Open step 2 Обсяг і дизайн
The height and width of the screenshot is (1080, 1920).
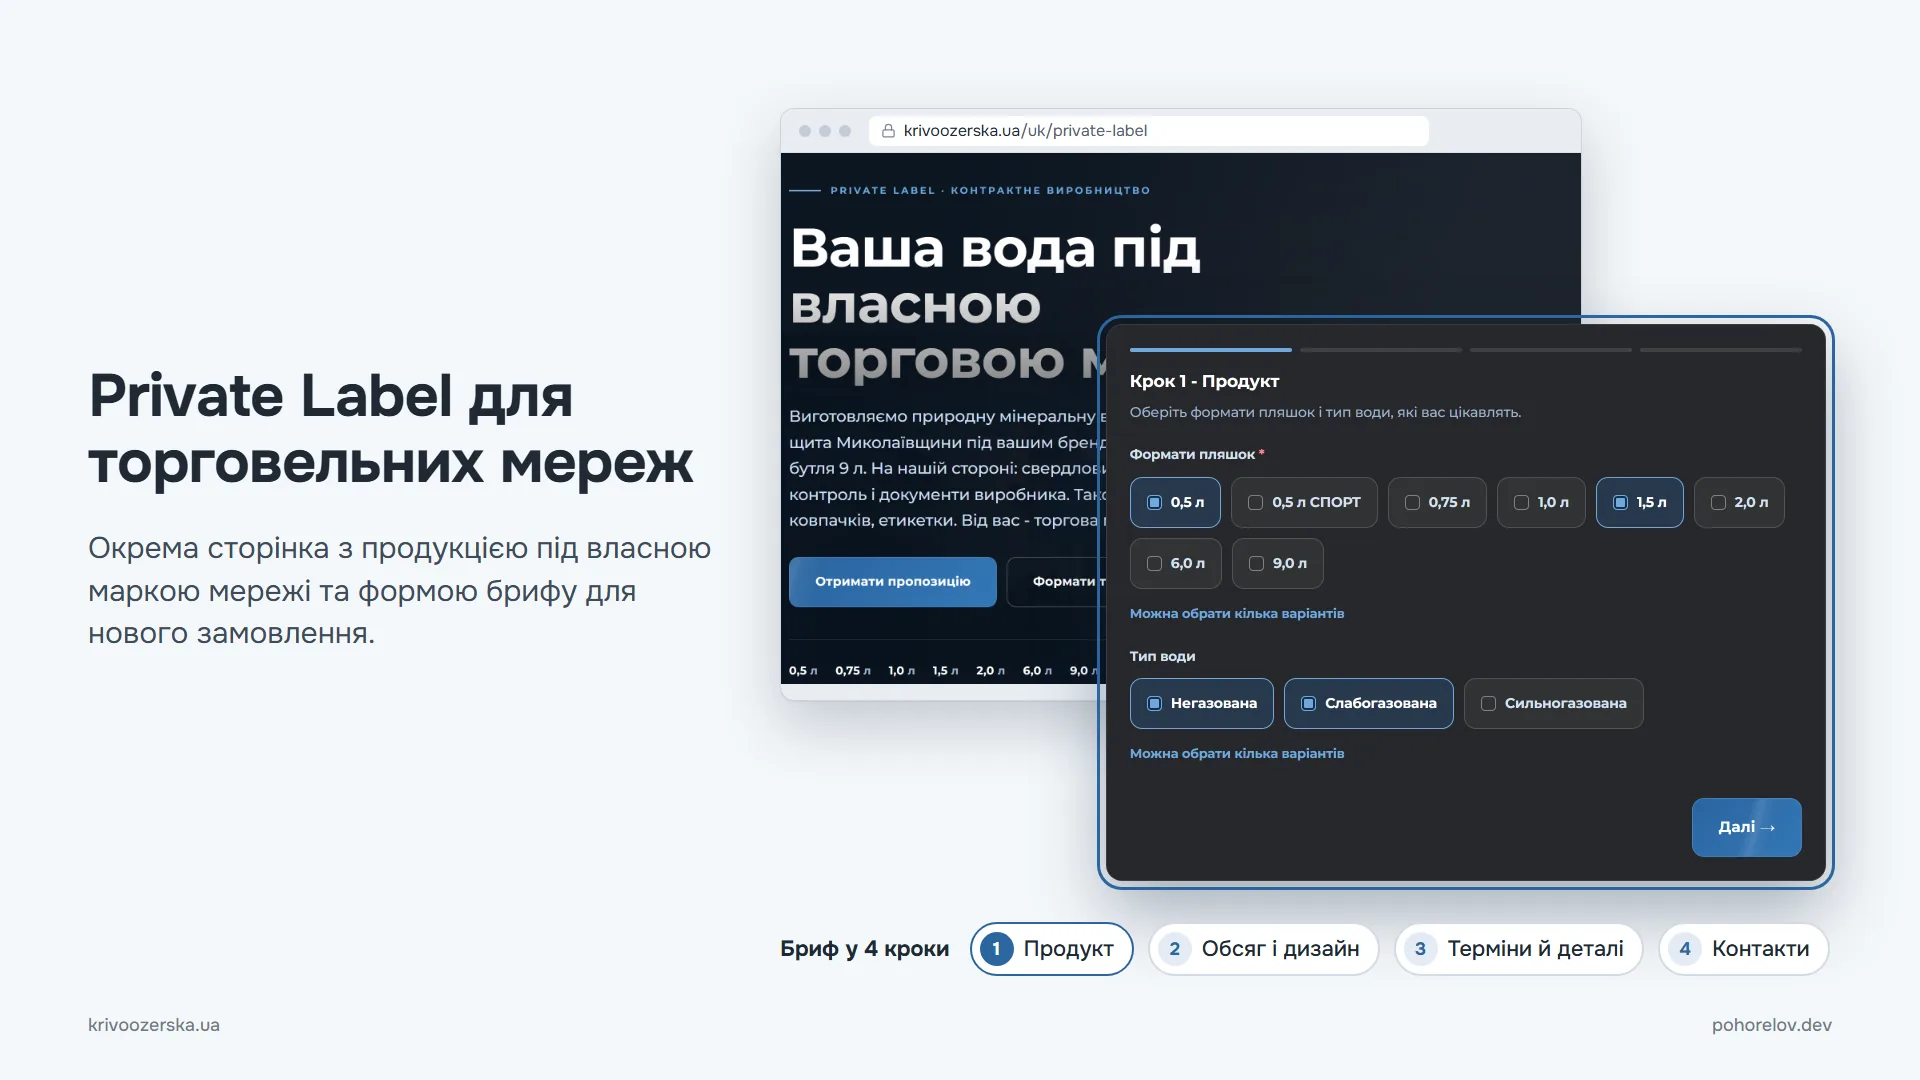[1263, 948]
